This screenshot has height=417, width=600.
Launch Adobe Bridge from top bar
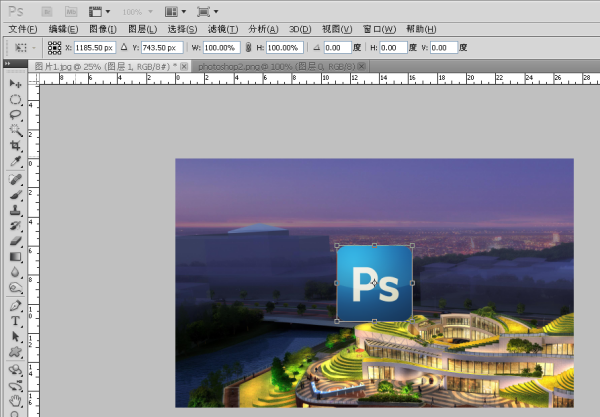47,11
